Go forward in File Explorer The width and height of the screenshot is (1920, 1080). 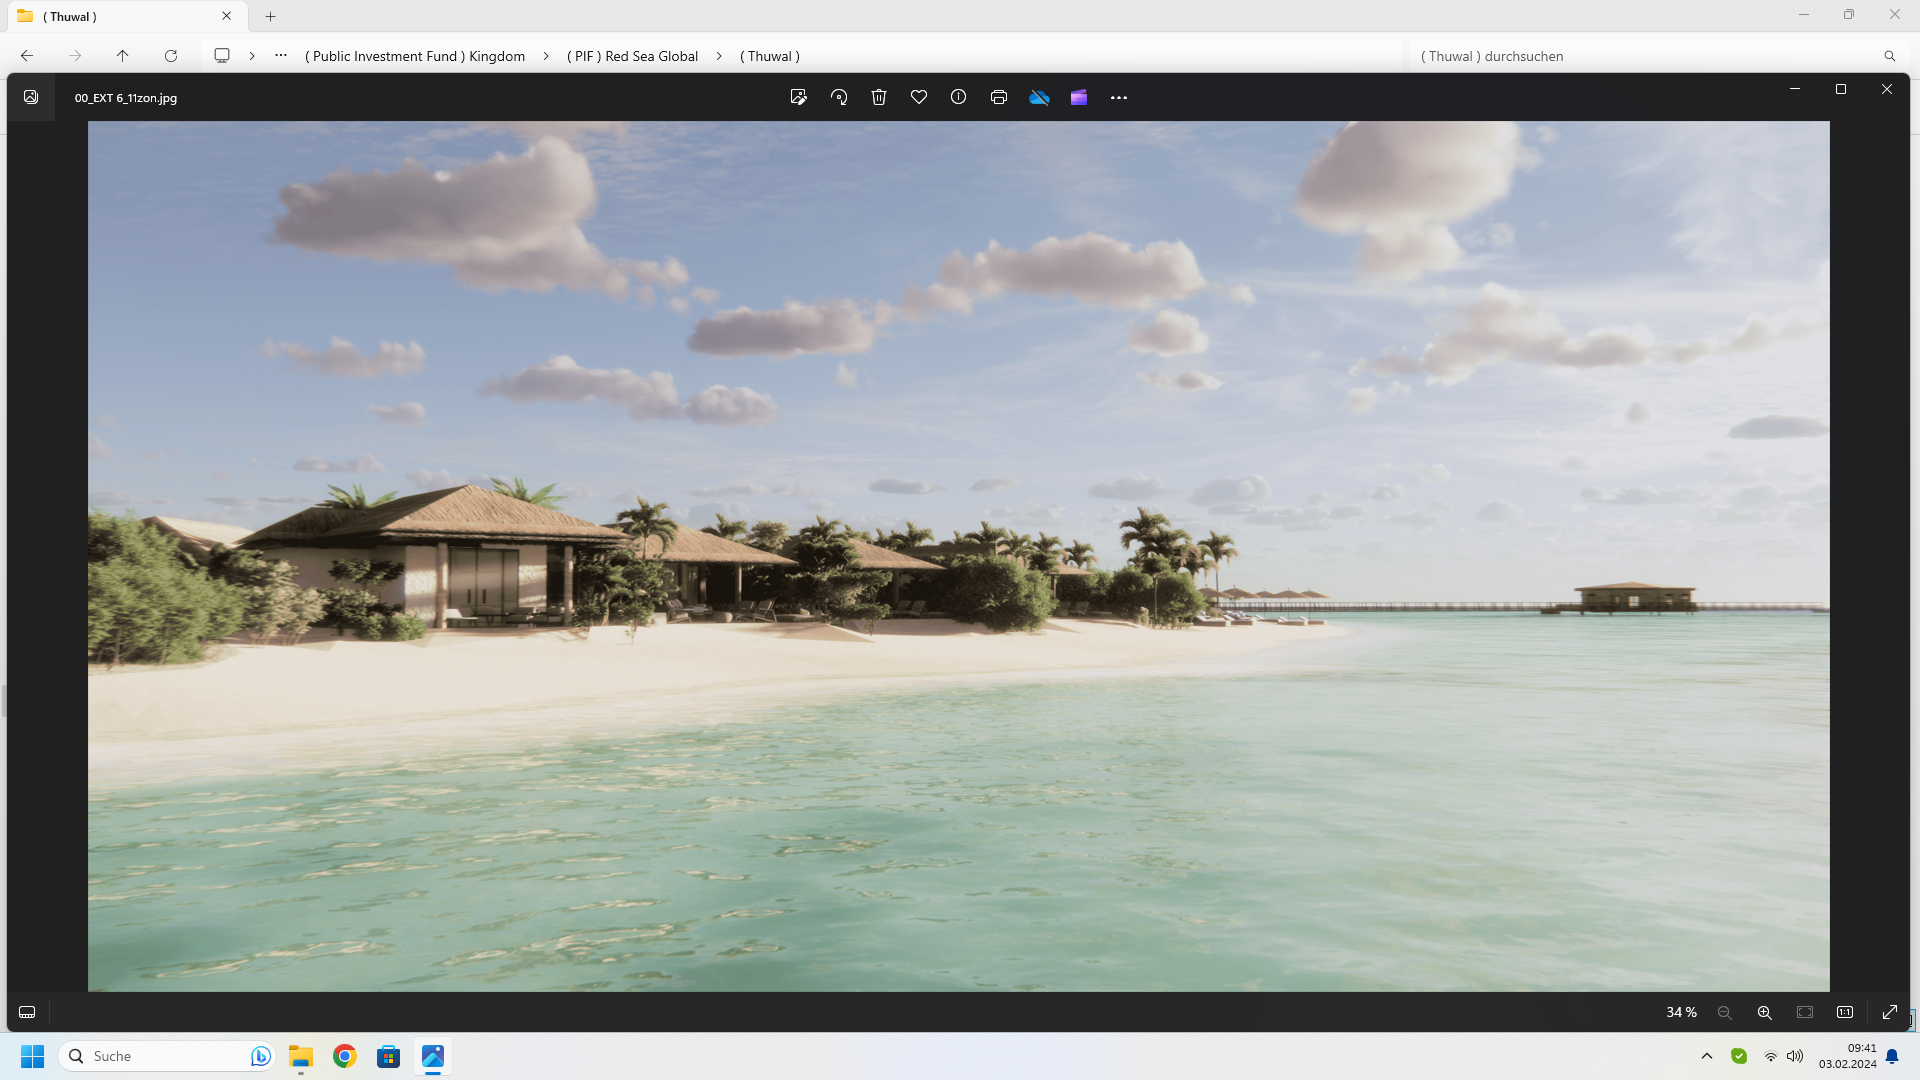[x=75, y=56]
